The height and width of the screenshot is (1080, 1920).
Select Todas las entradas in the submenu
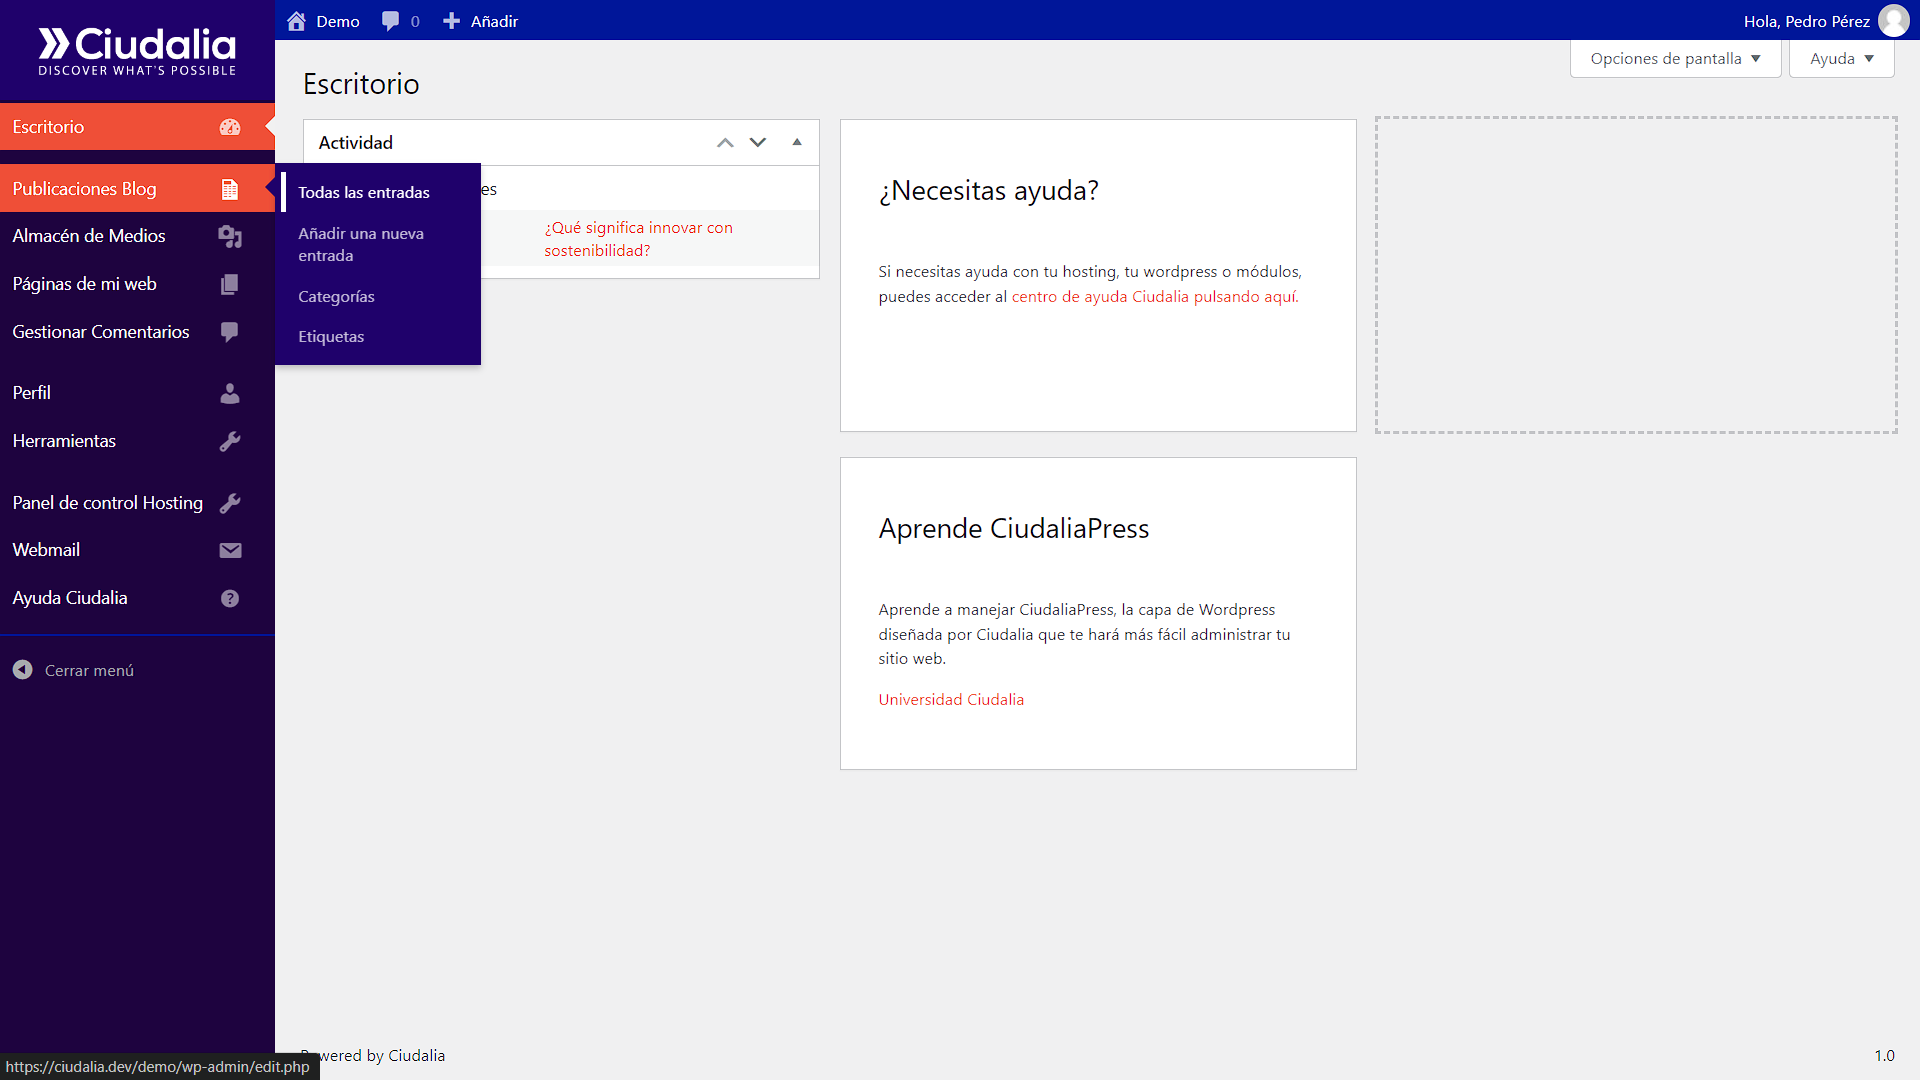(364, 192)
